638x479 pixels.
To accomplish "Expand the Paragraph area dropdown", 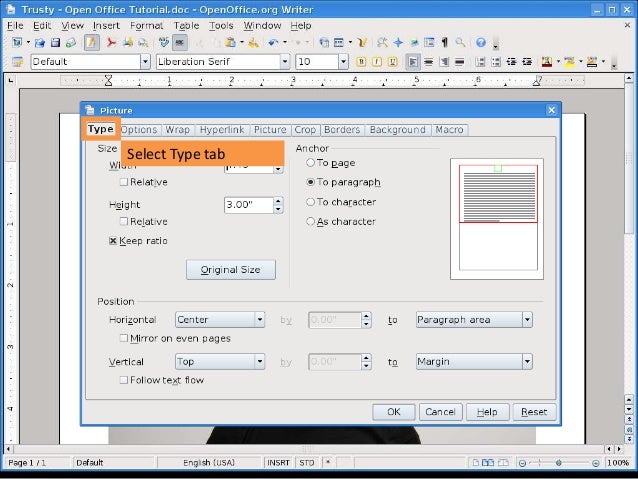I will (526, 320).
